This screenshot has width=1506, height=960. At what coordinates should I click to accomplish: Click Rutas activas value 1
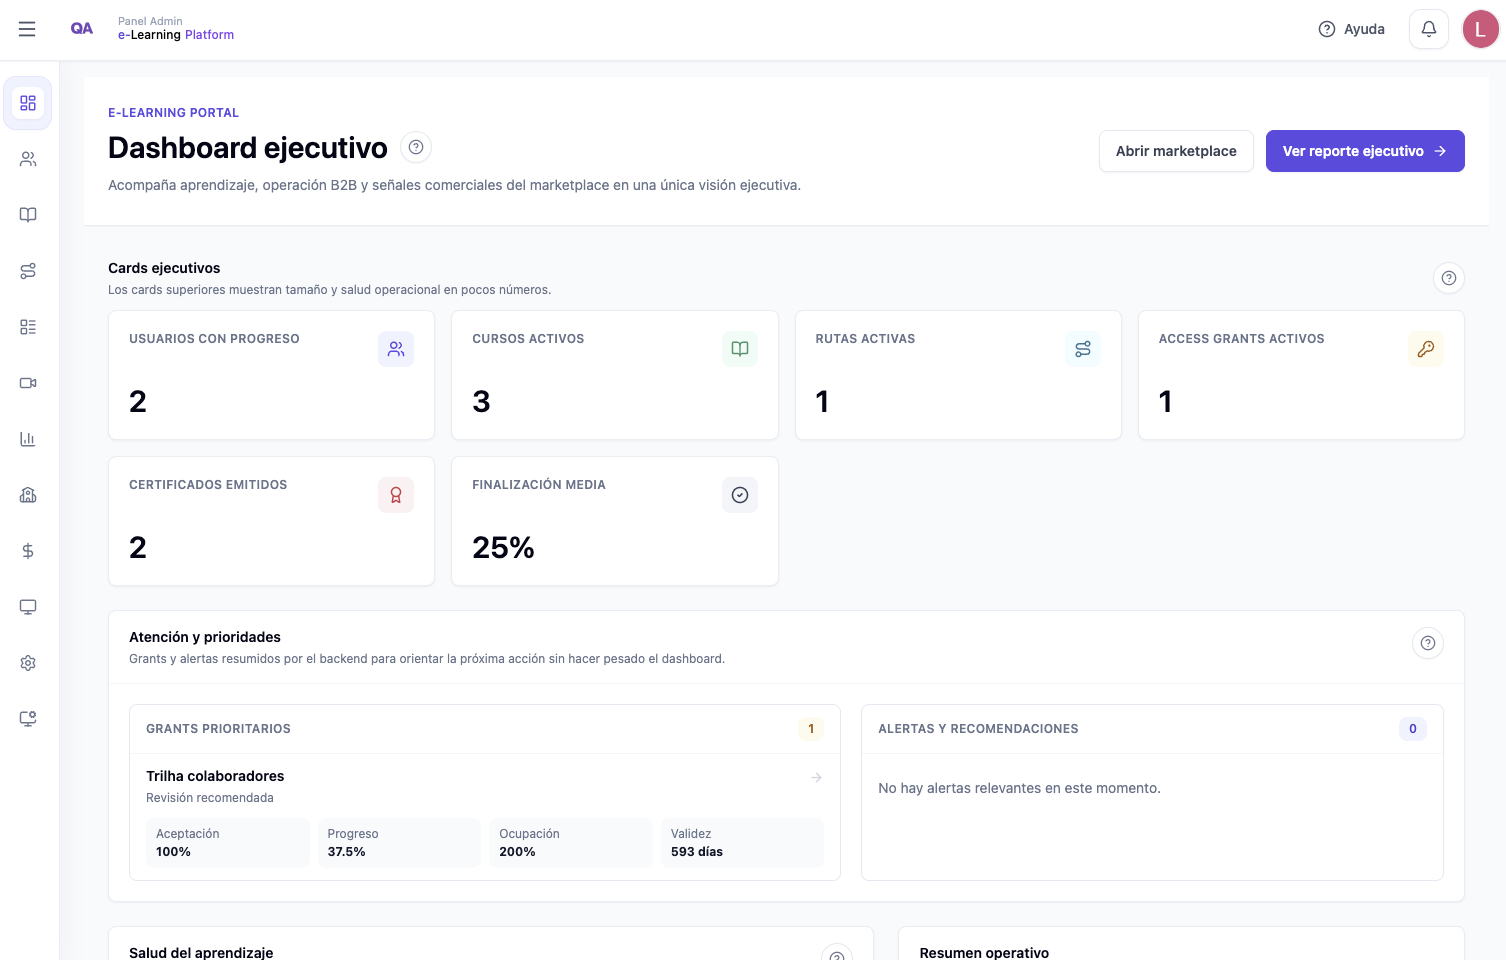(822, 402)
